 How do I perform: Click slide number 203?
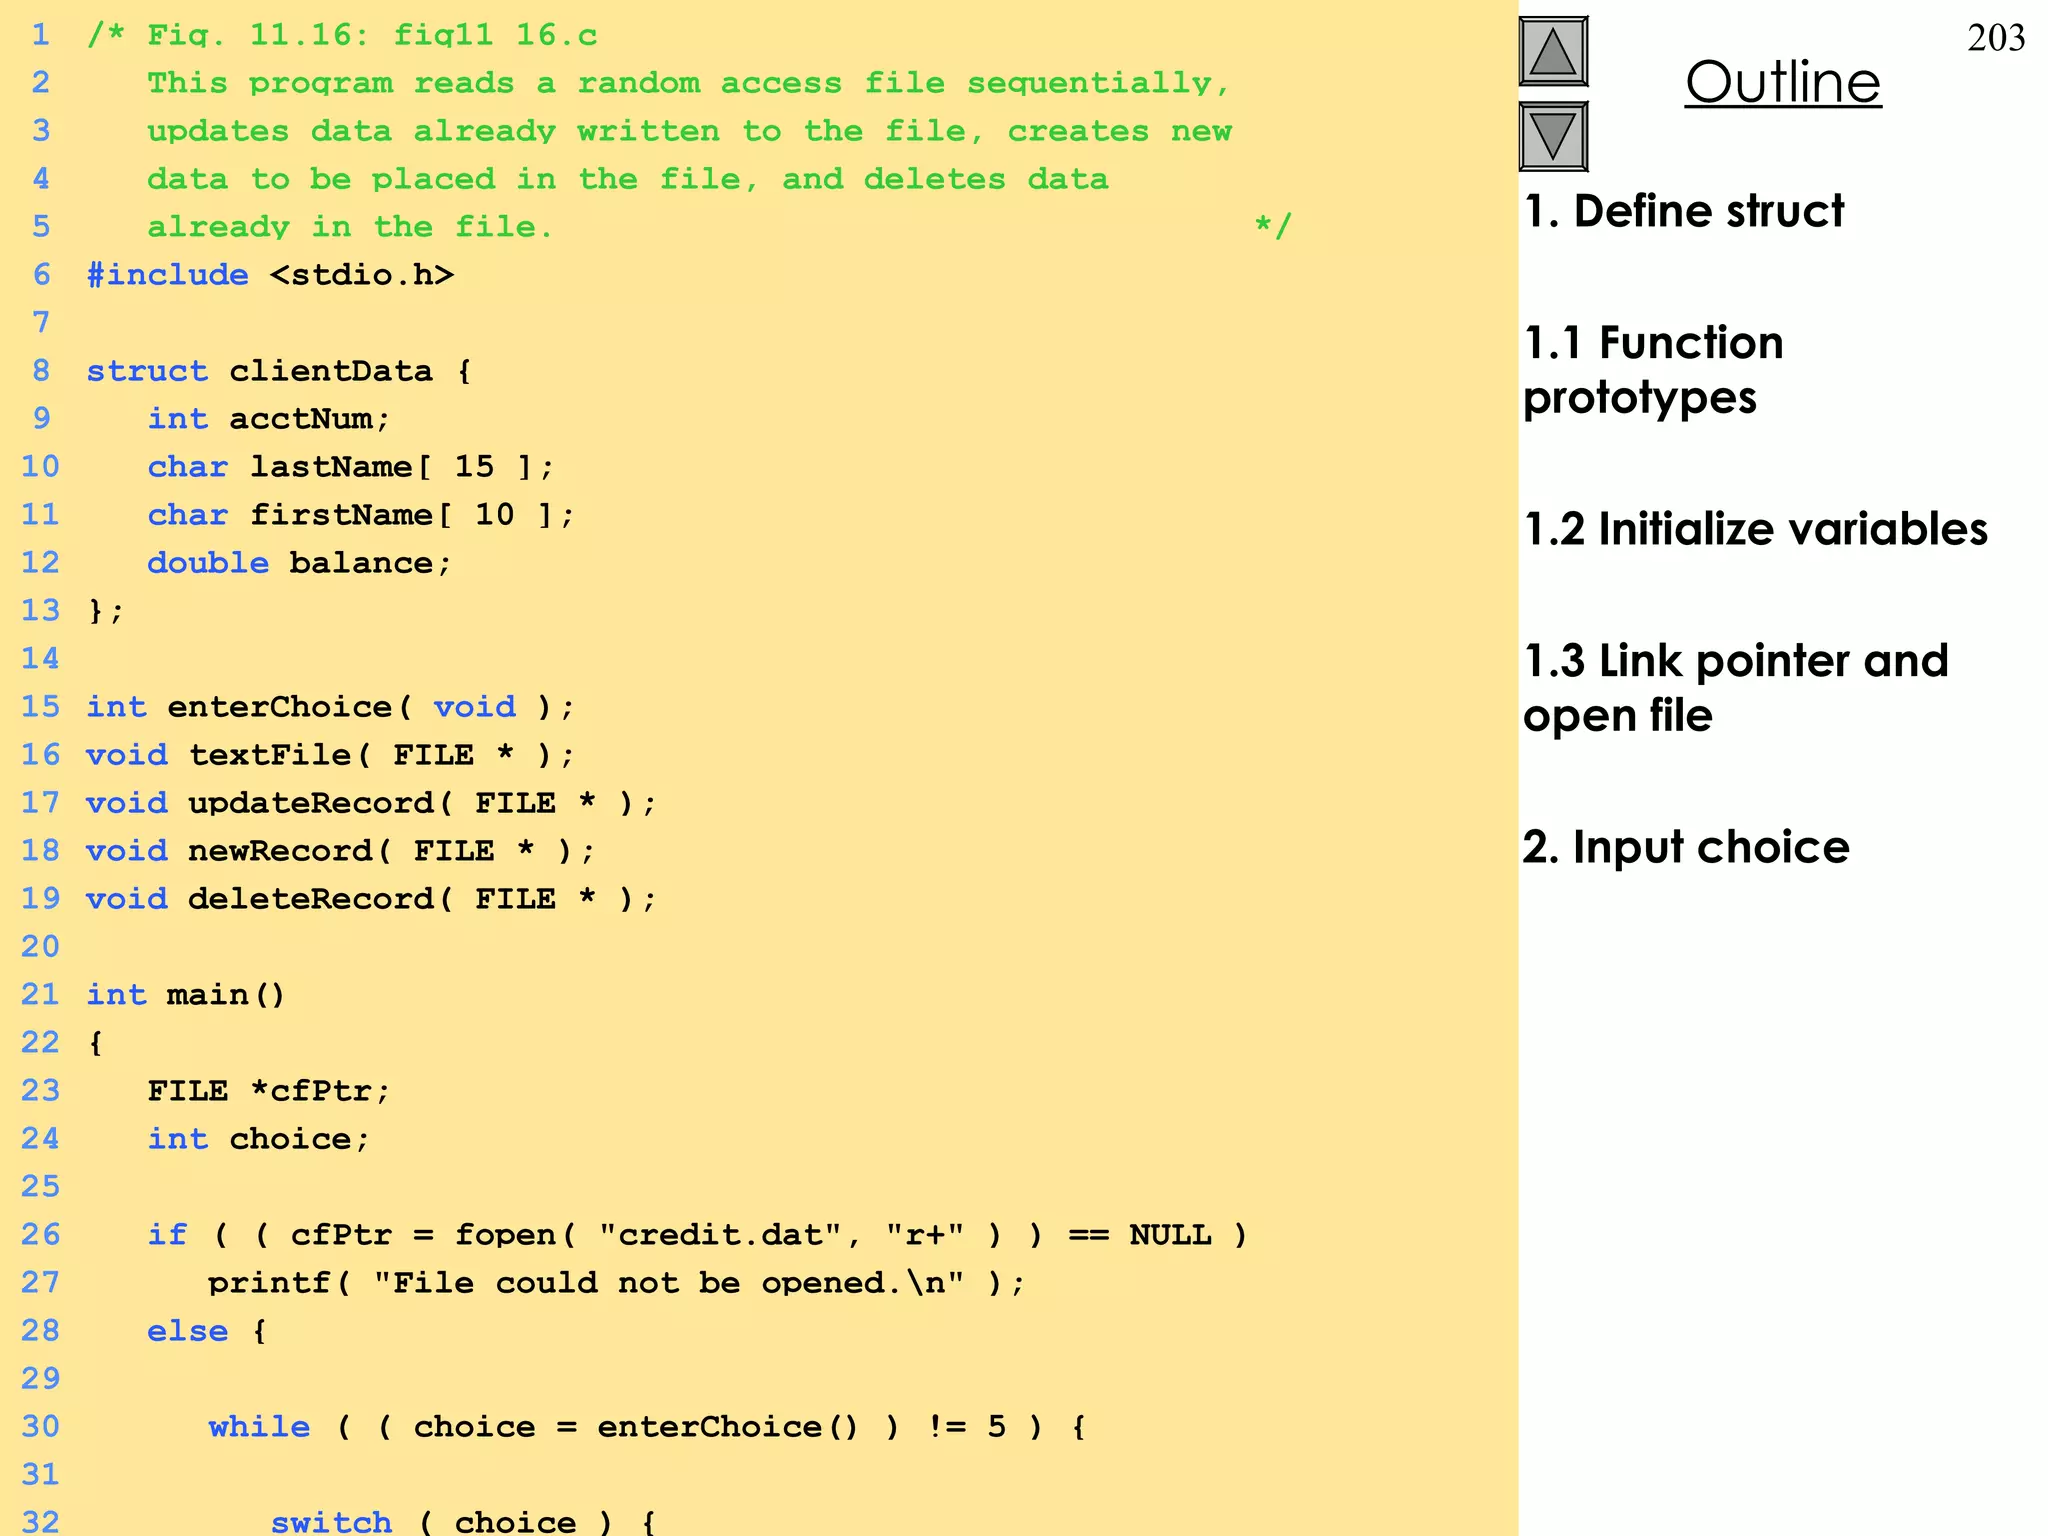[1996, 38]
